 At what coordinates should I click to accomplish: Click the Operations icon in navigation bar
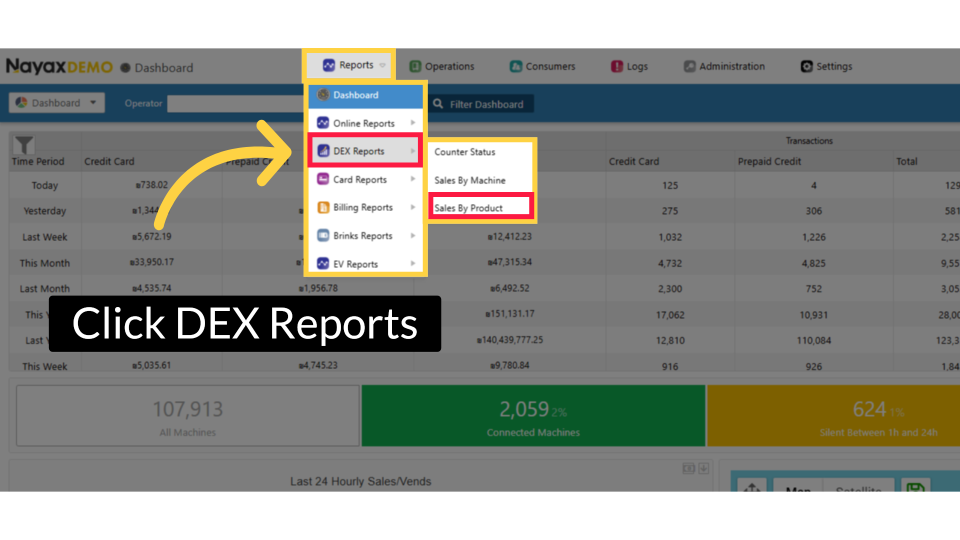pos(415,67)
